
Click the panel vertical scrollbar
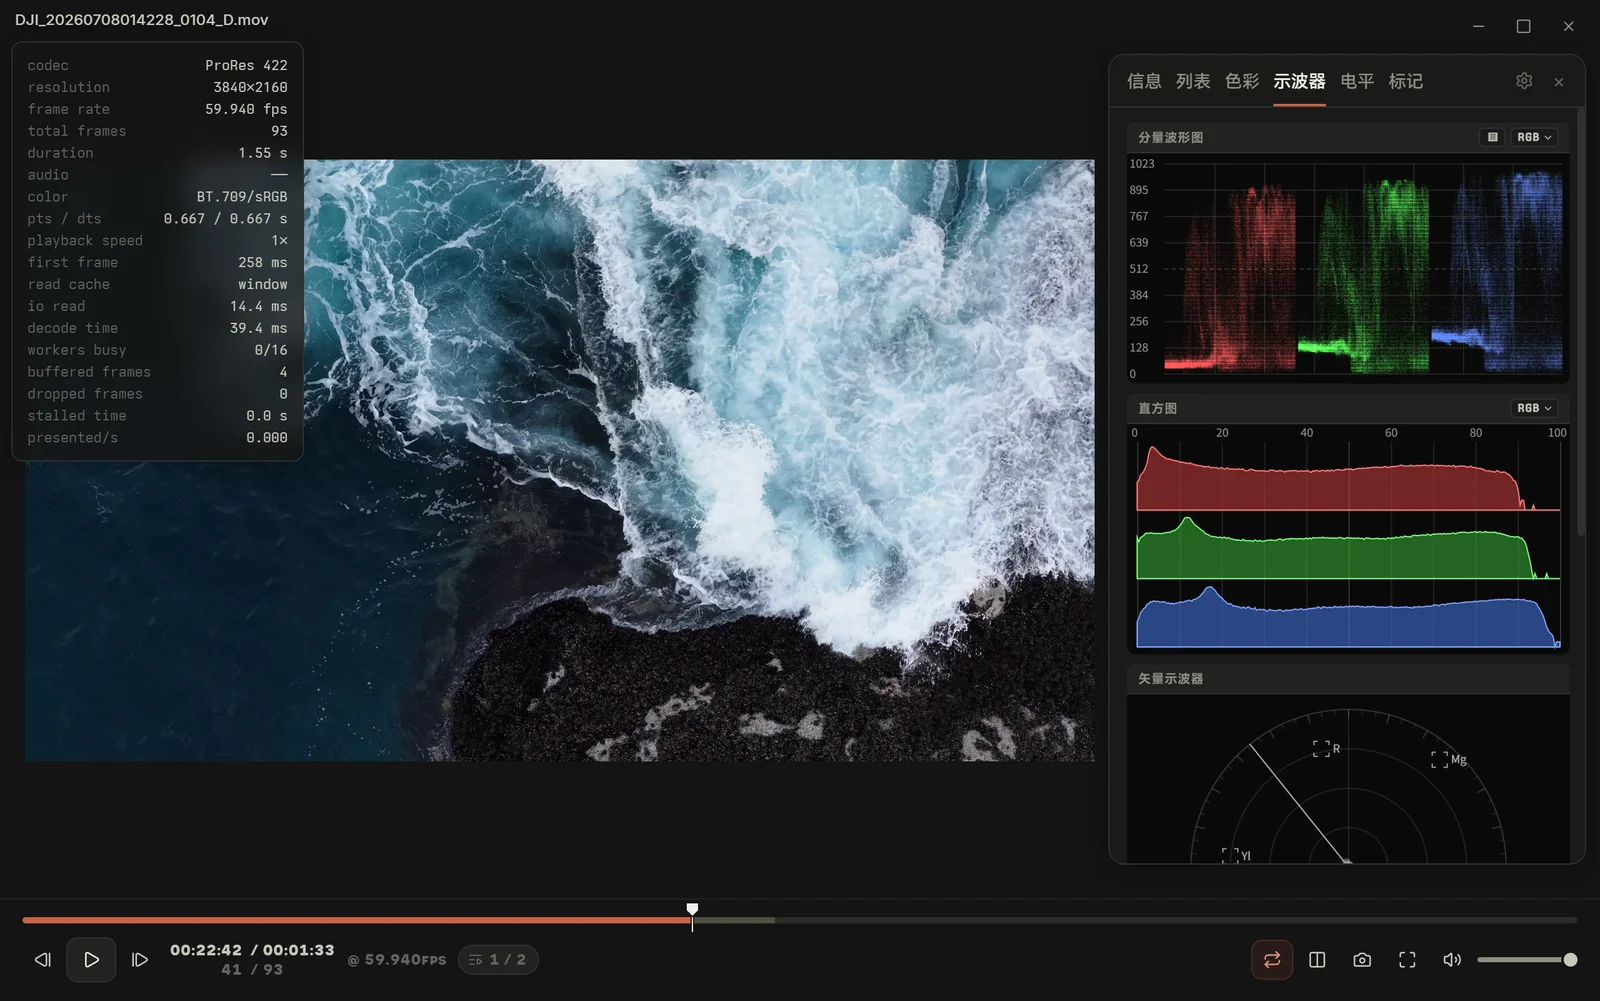point(1580,320)
